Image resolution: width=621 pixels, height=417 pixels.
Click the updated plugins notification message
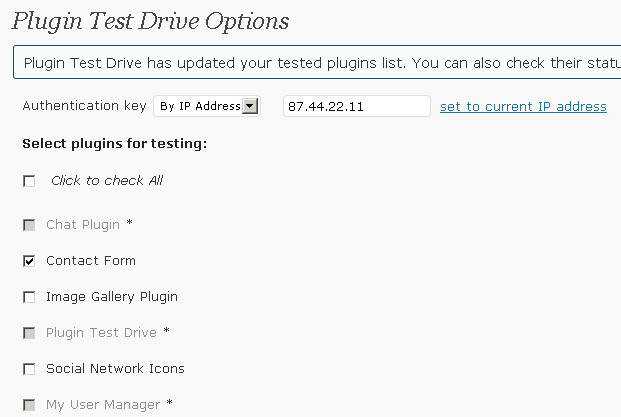point(317,62)
